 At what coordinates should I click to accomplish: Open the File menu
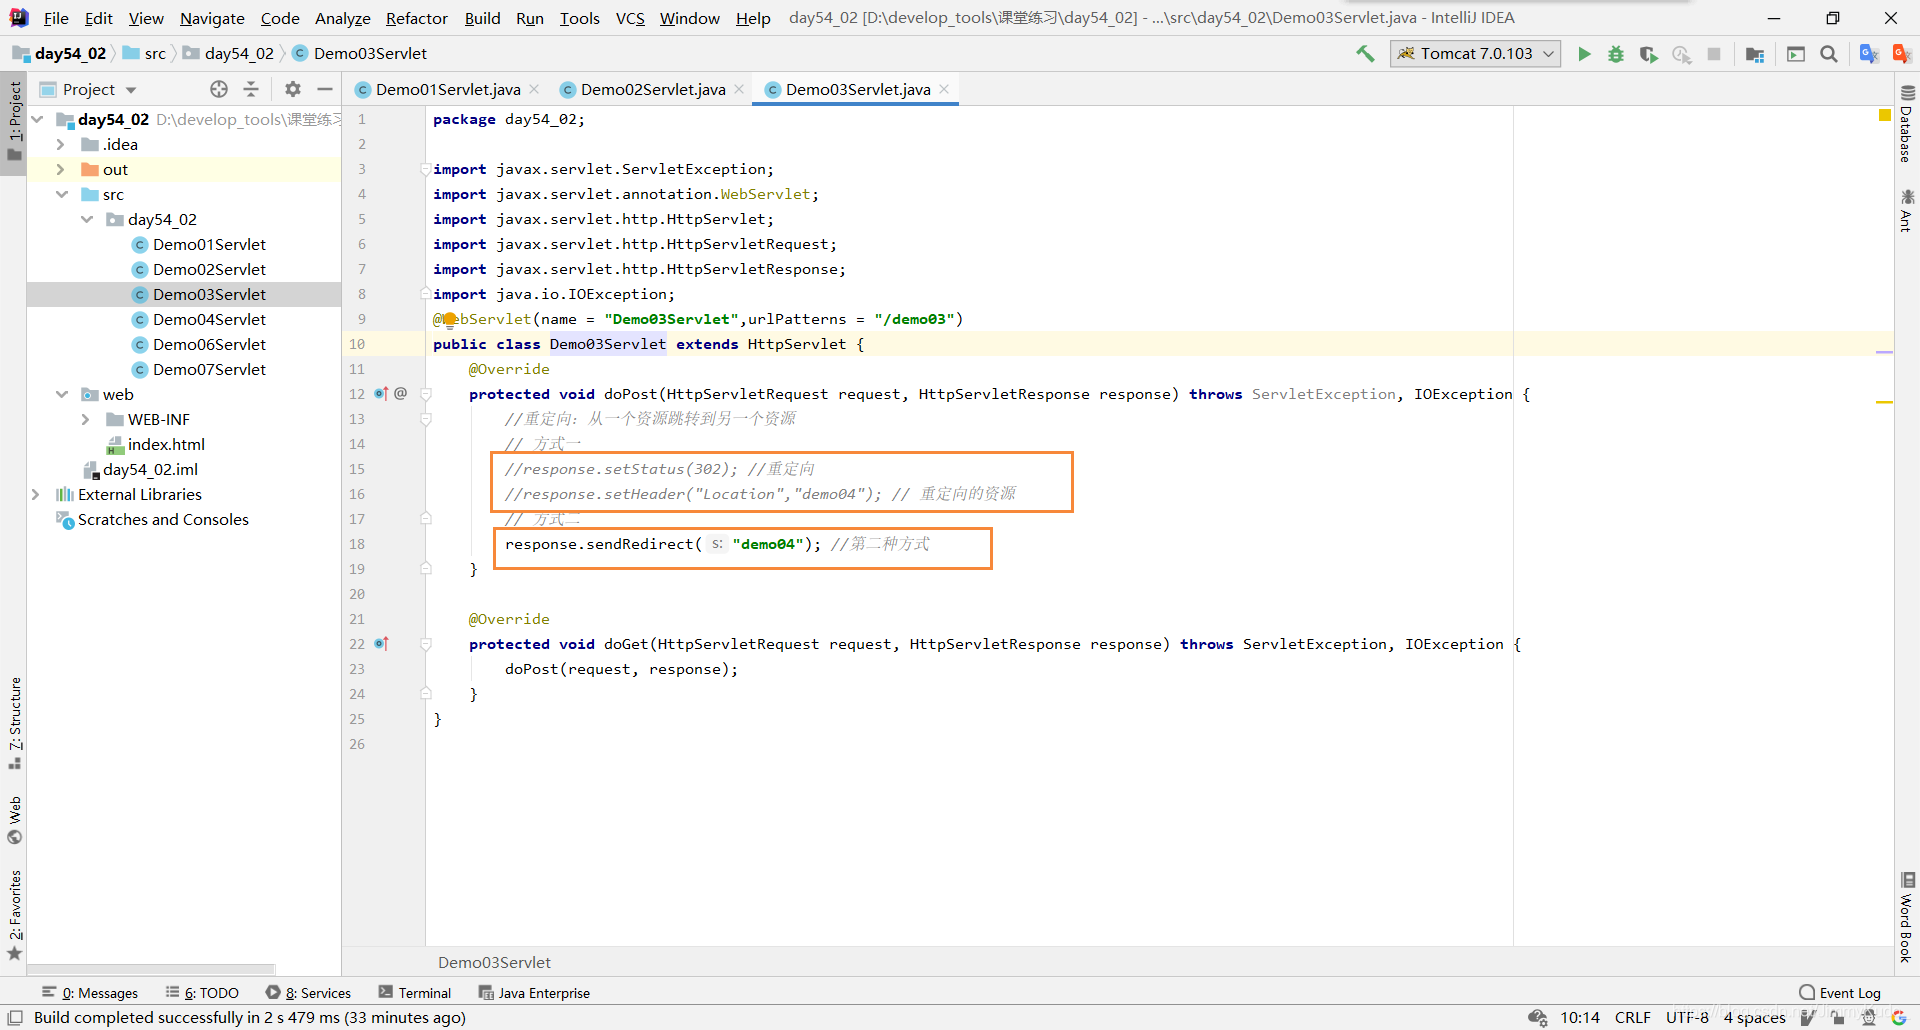(56, 18)
